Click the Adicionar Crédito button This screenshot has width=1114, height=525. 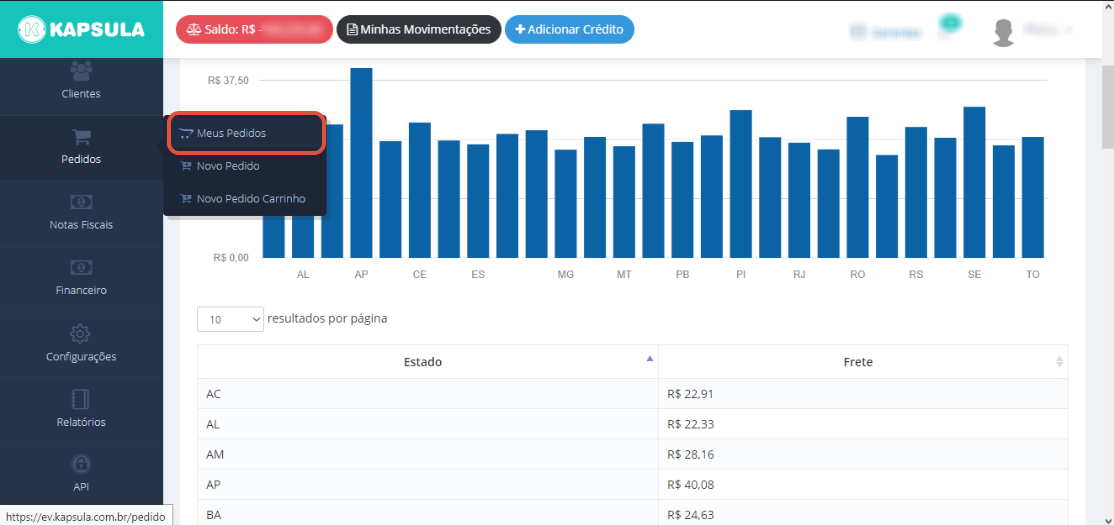point(569,30)
